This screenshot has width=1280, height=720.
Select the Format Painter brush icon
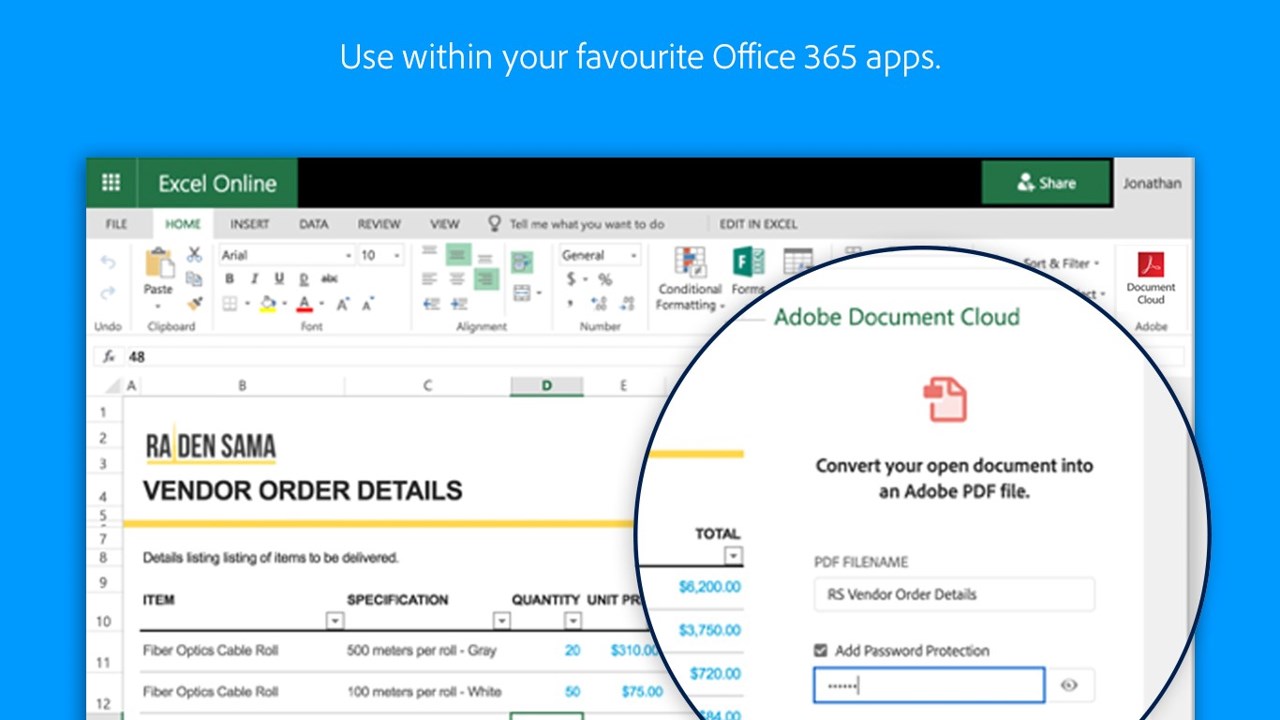tap(195, 303)
